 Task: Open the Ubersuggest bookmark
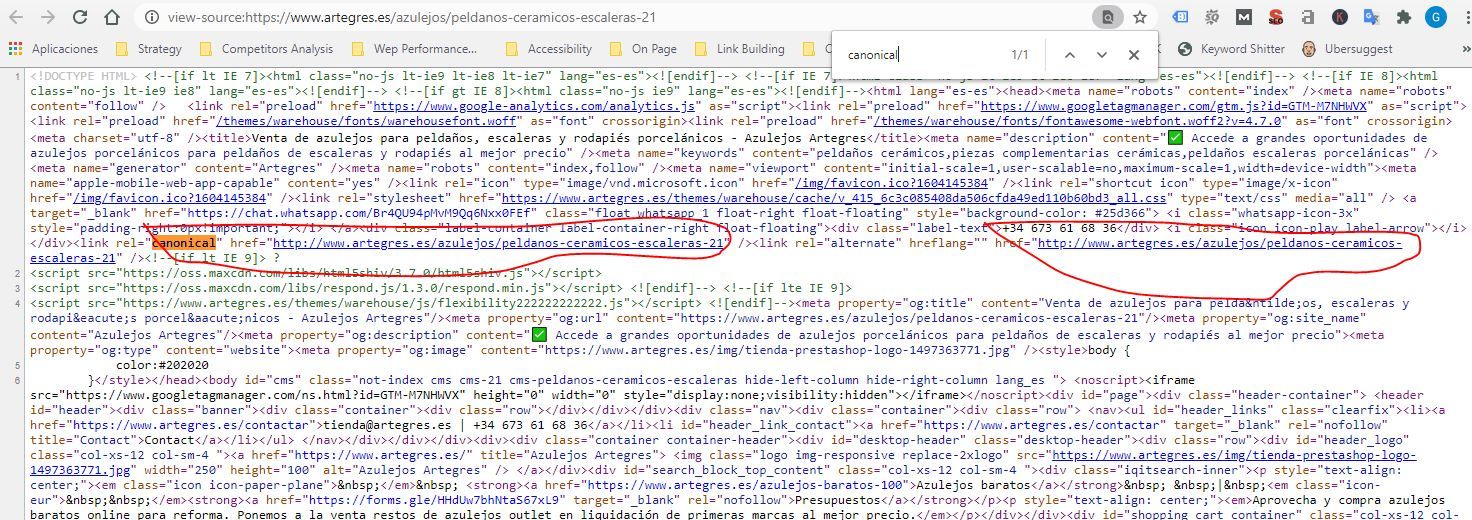tap(1347, 49)
